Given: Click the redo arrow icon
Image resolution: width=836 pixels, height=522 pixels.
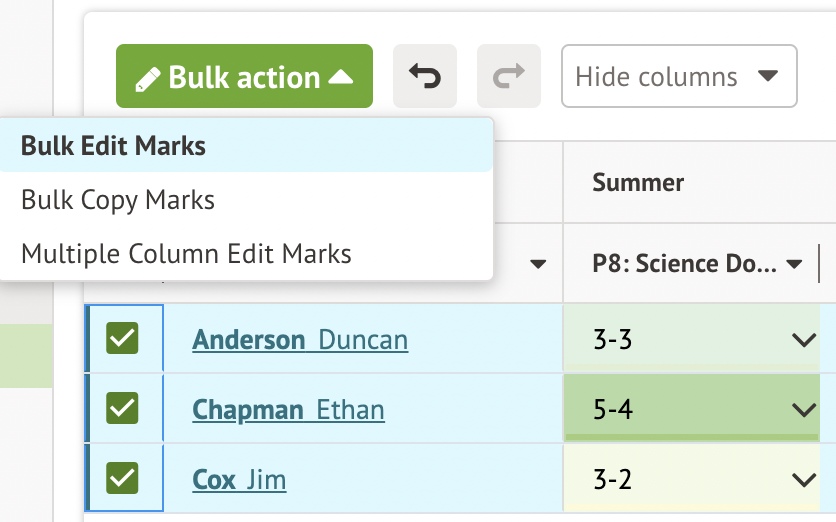Looking at the screenshot, I should [509, 76].
